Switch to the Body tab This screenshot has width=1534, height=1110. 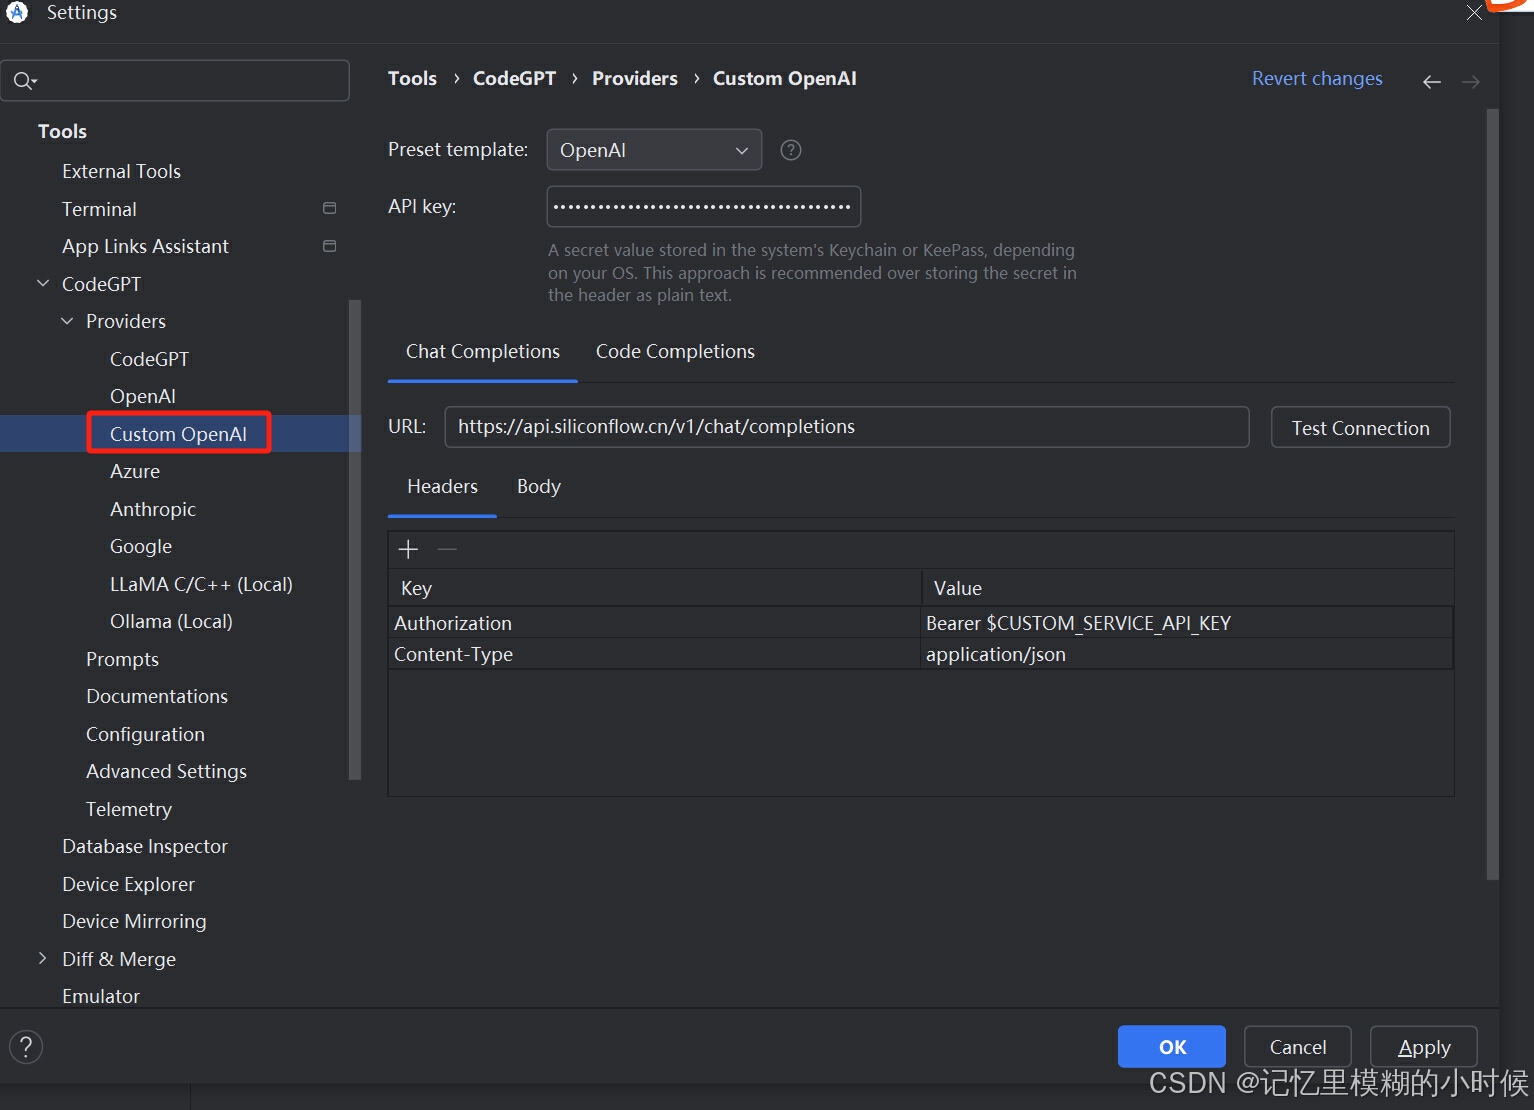(538, 487)
